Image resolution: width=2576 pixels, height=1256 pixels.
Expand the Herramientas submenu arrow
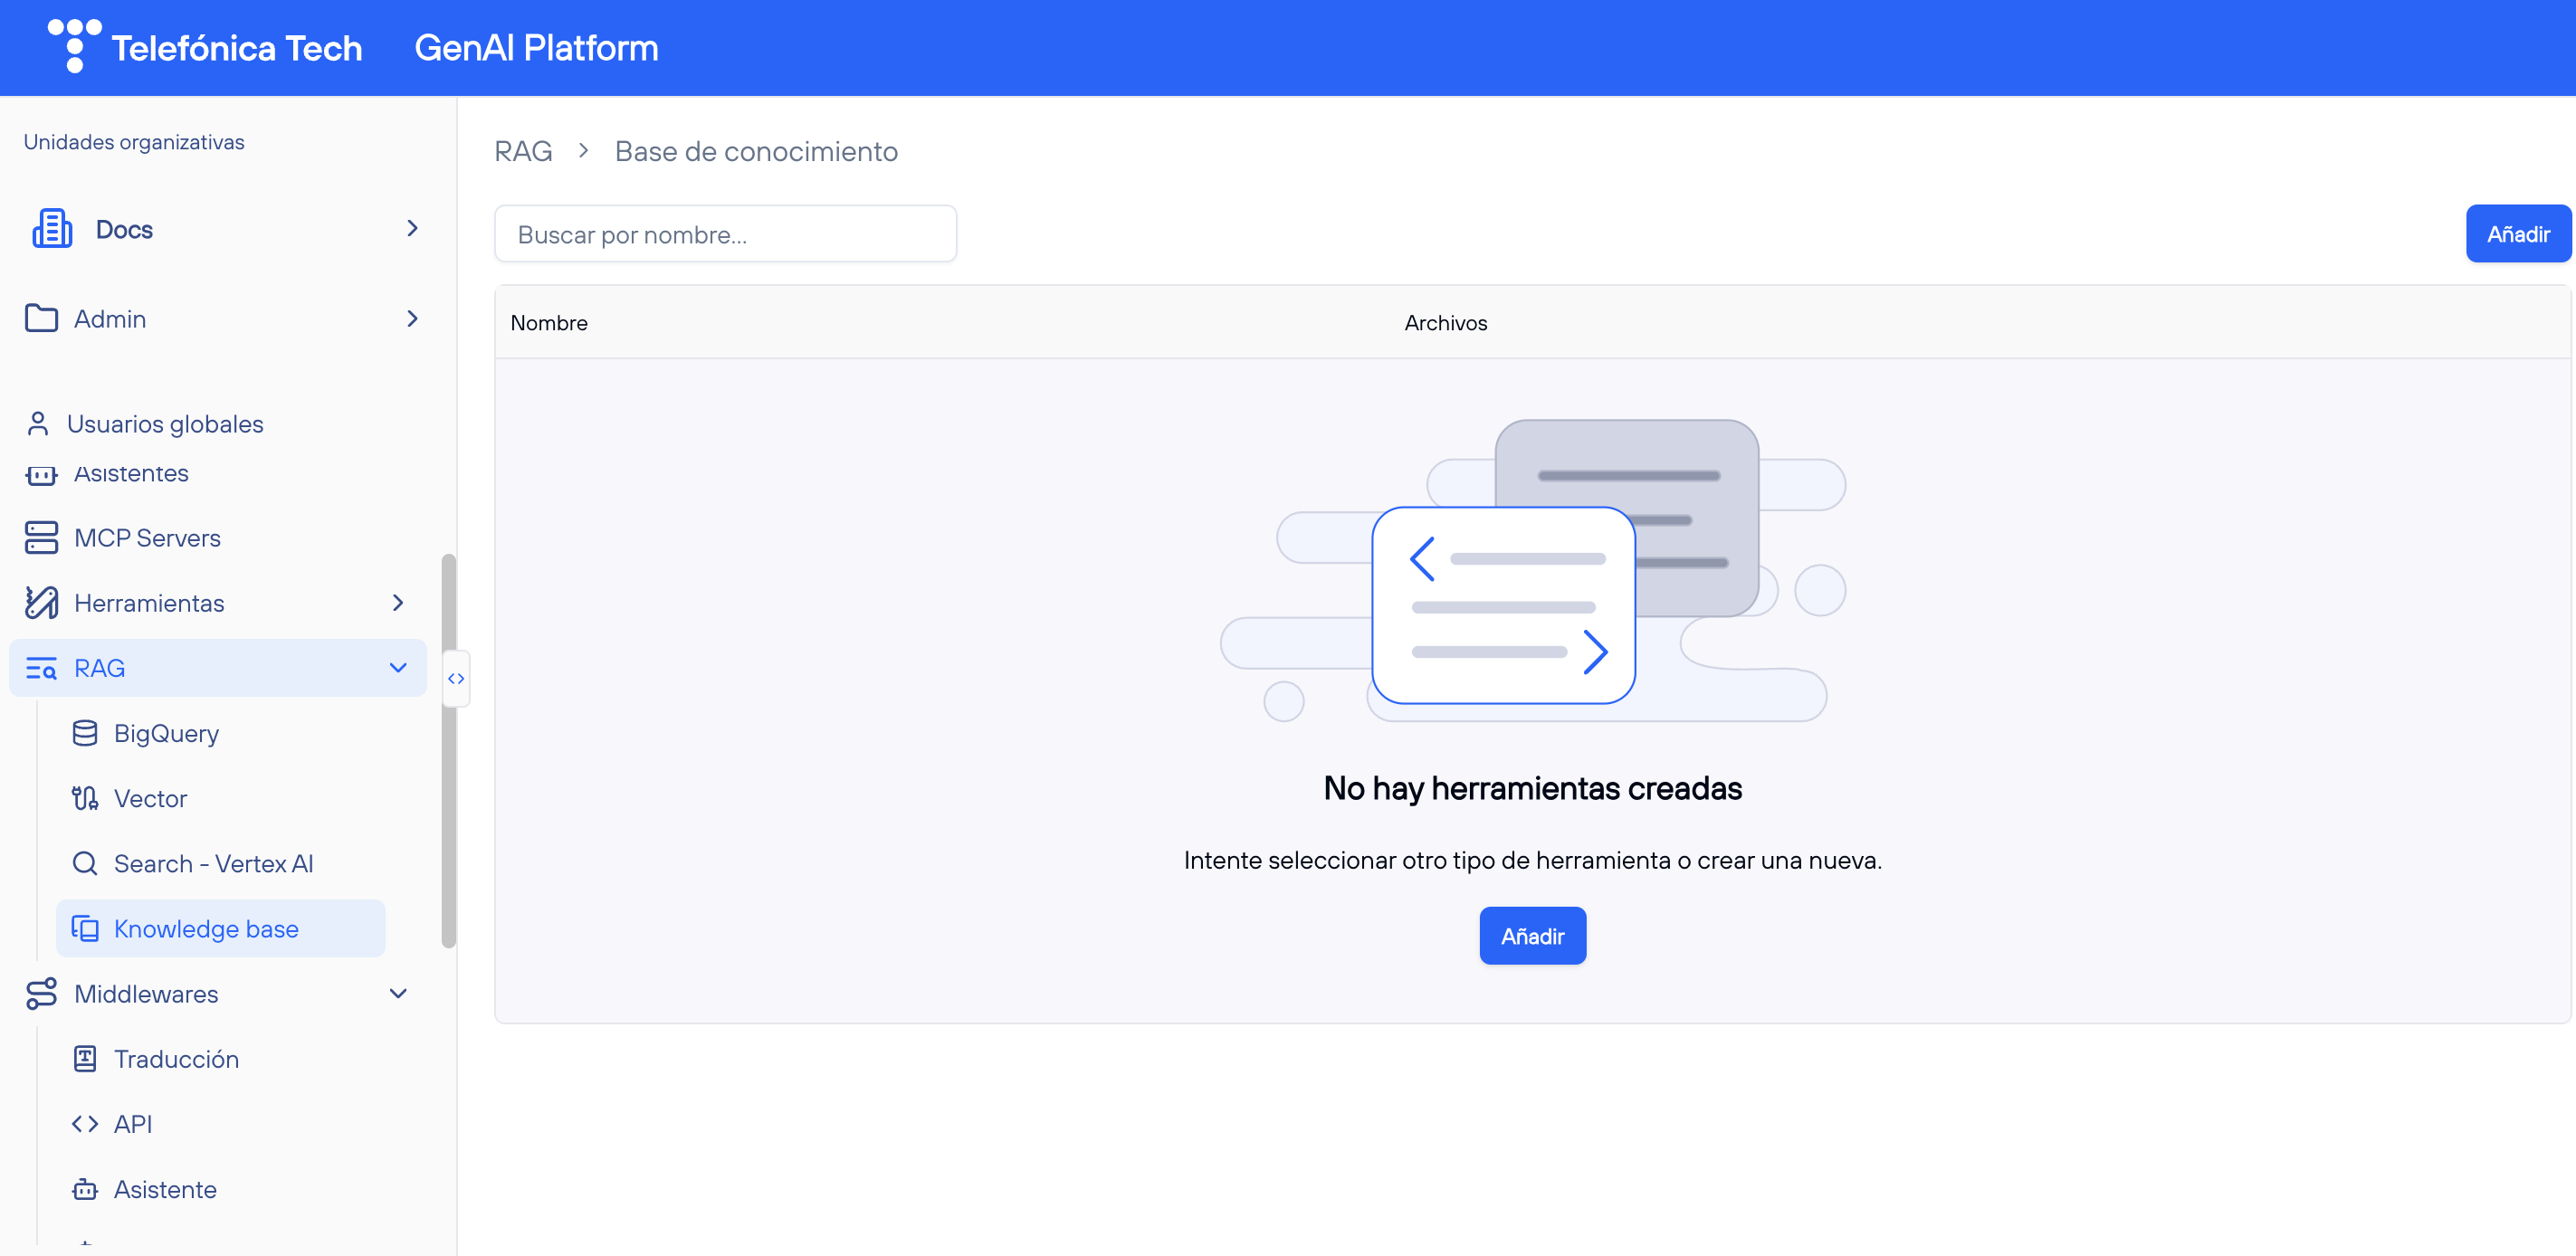pyautogui.click(x=398, y=602)
